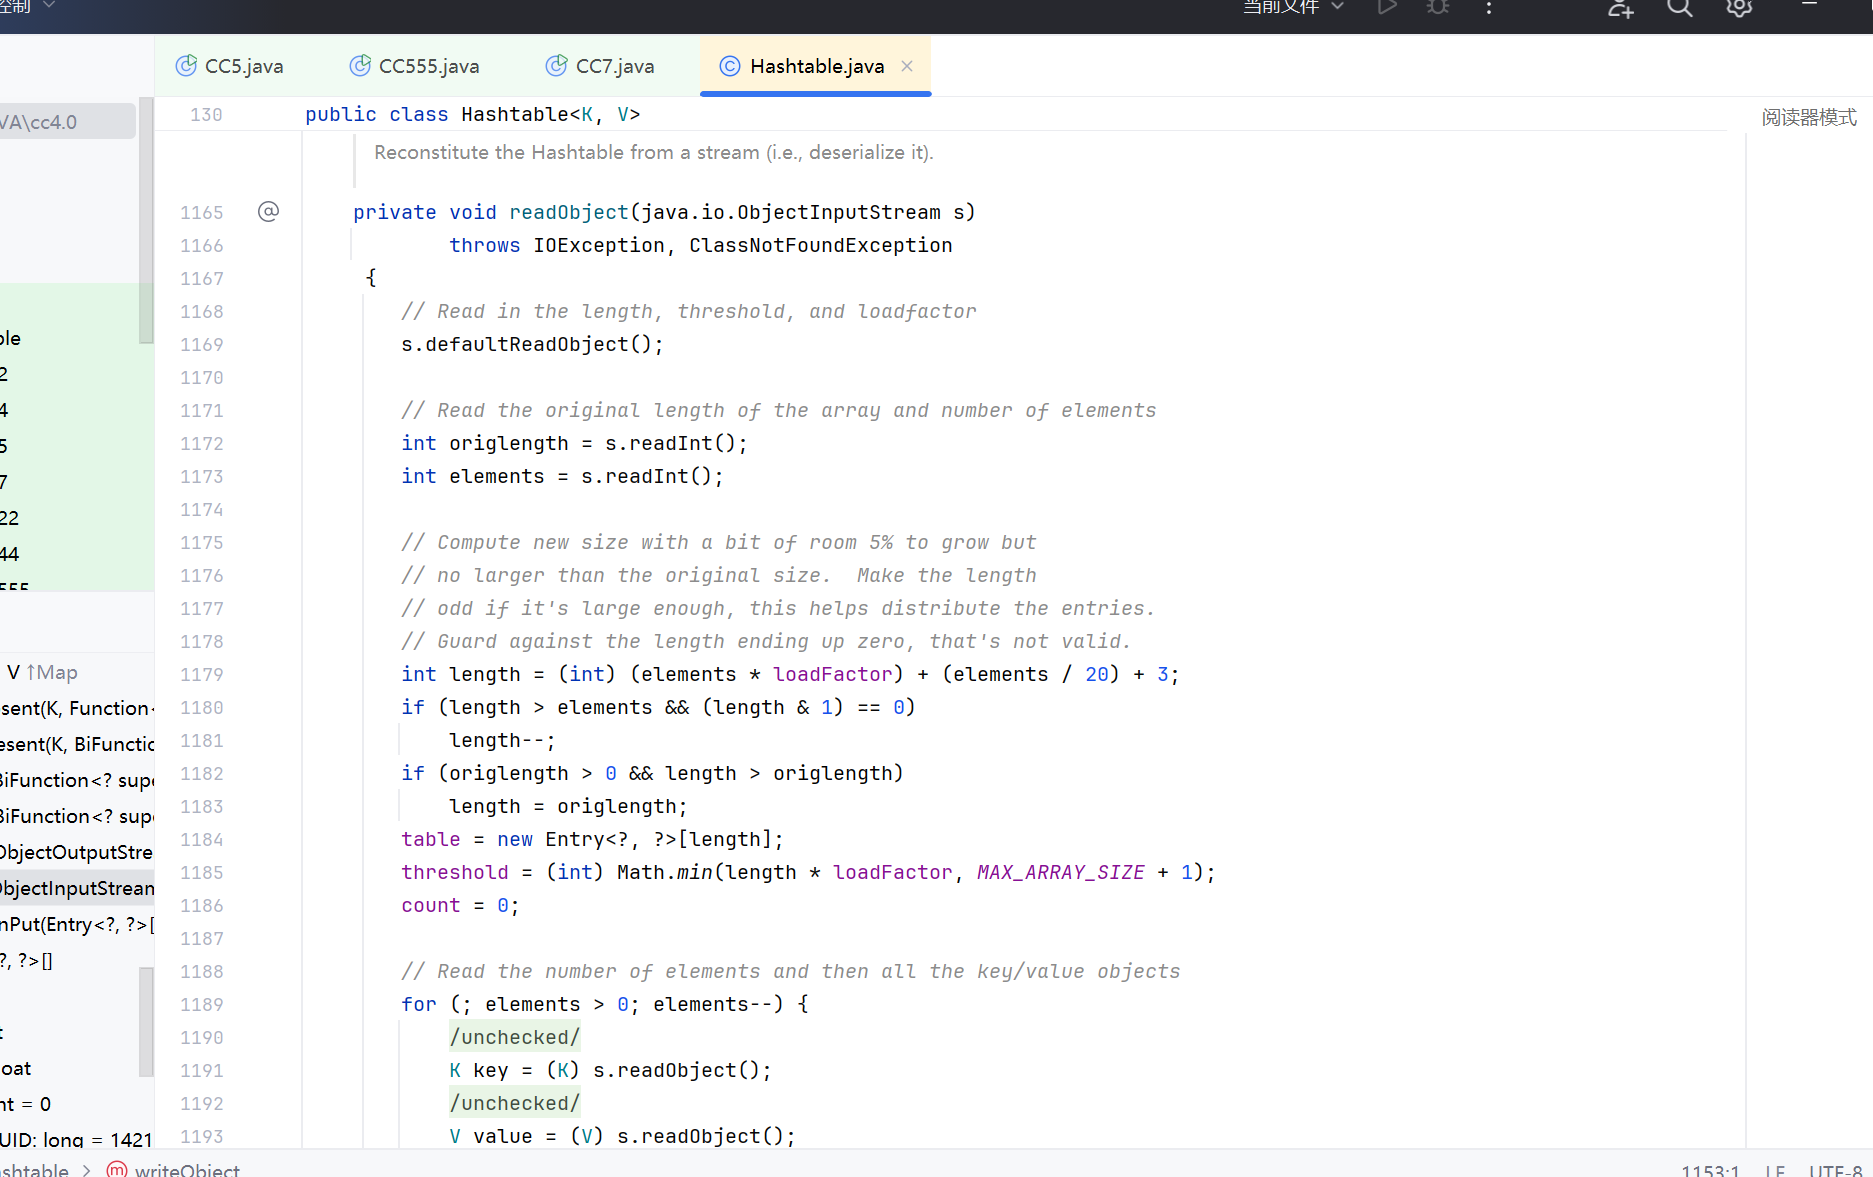Click the gutter annotation icon at line 1165

(x=268, y=211)
